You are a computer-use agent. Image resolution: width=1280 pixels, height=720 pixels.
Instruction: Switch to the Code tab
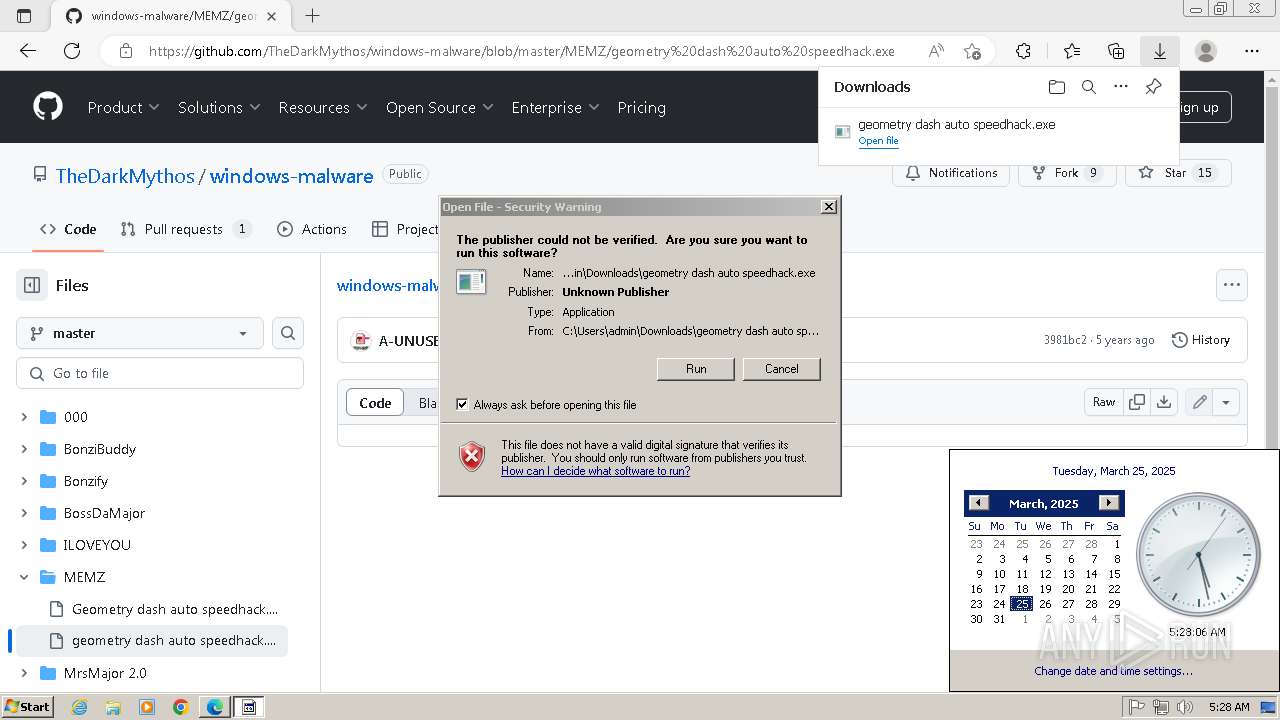[x=68, y=229]
